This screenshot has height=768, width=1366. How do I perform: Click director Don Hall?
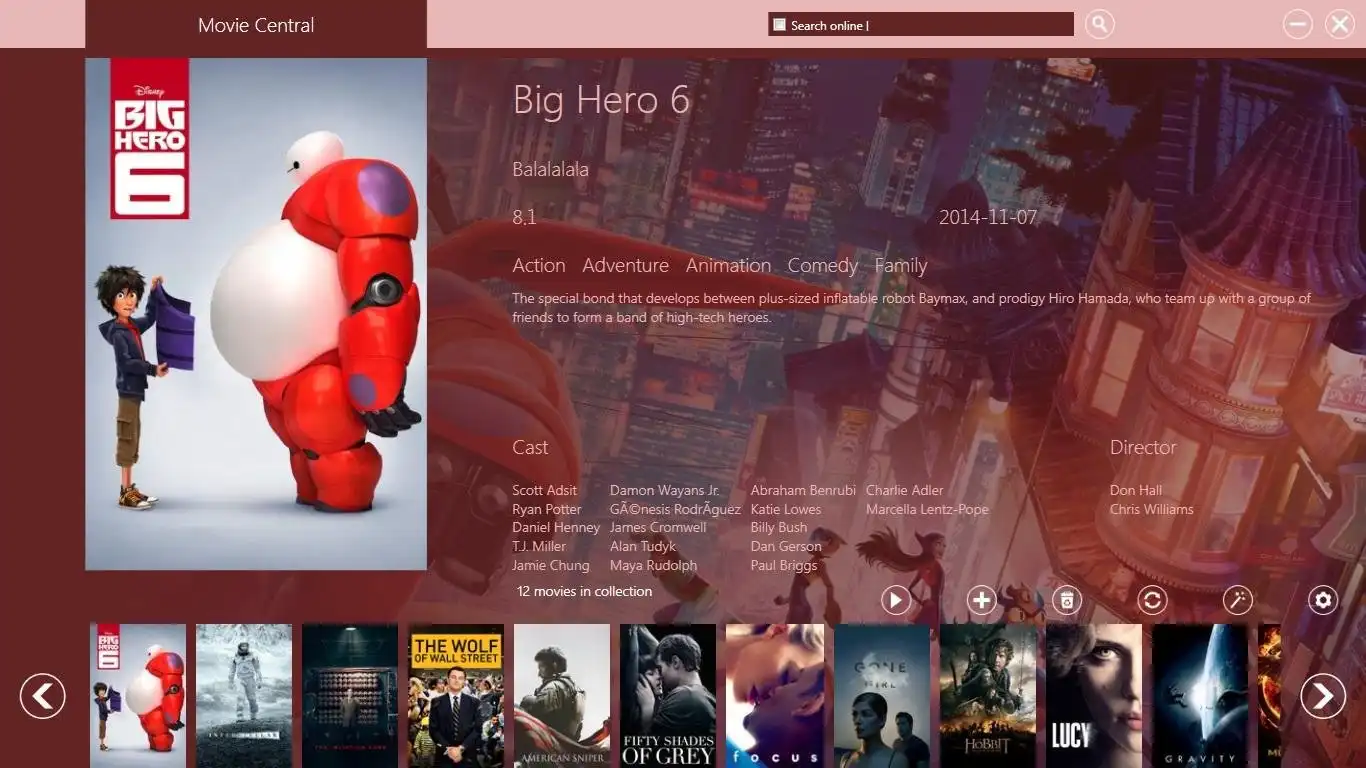coord(1136,490)
